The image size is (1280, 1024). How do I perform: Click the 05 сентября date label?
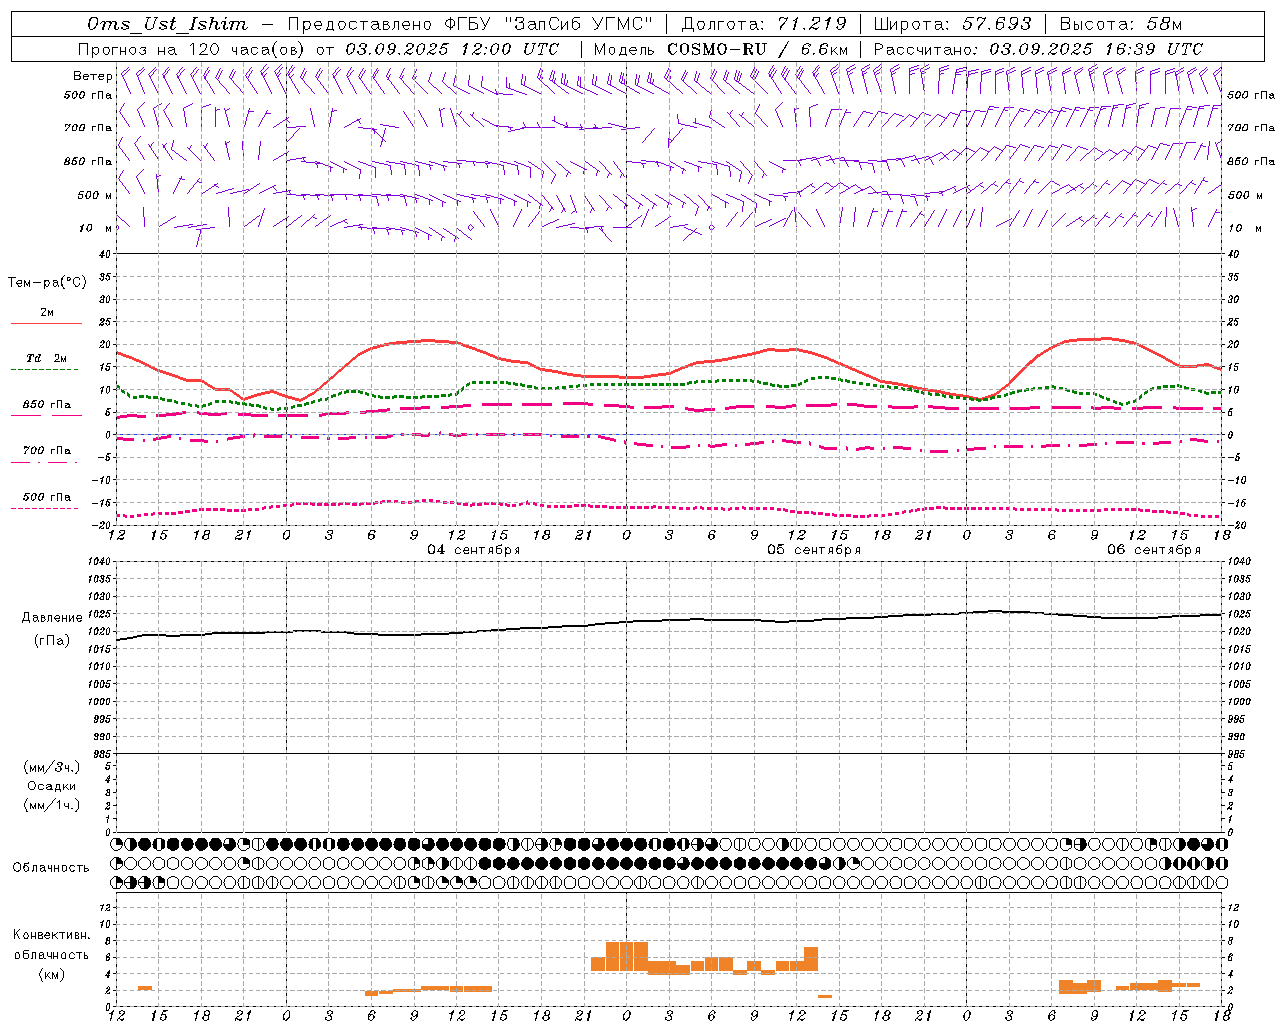coord(814,550)
